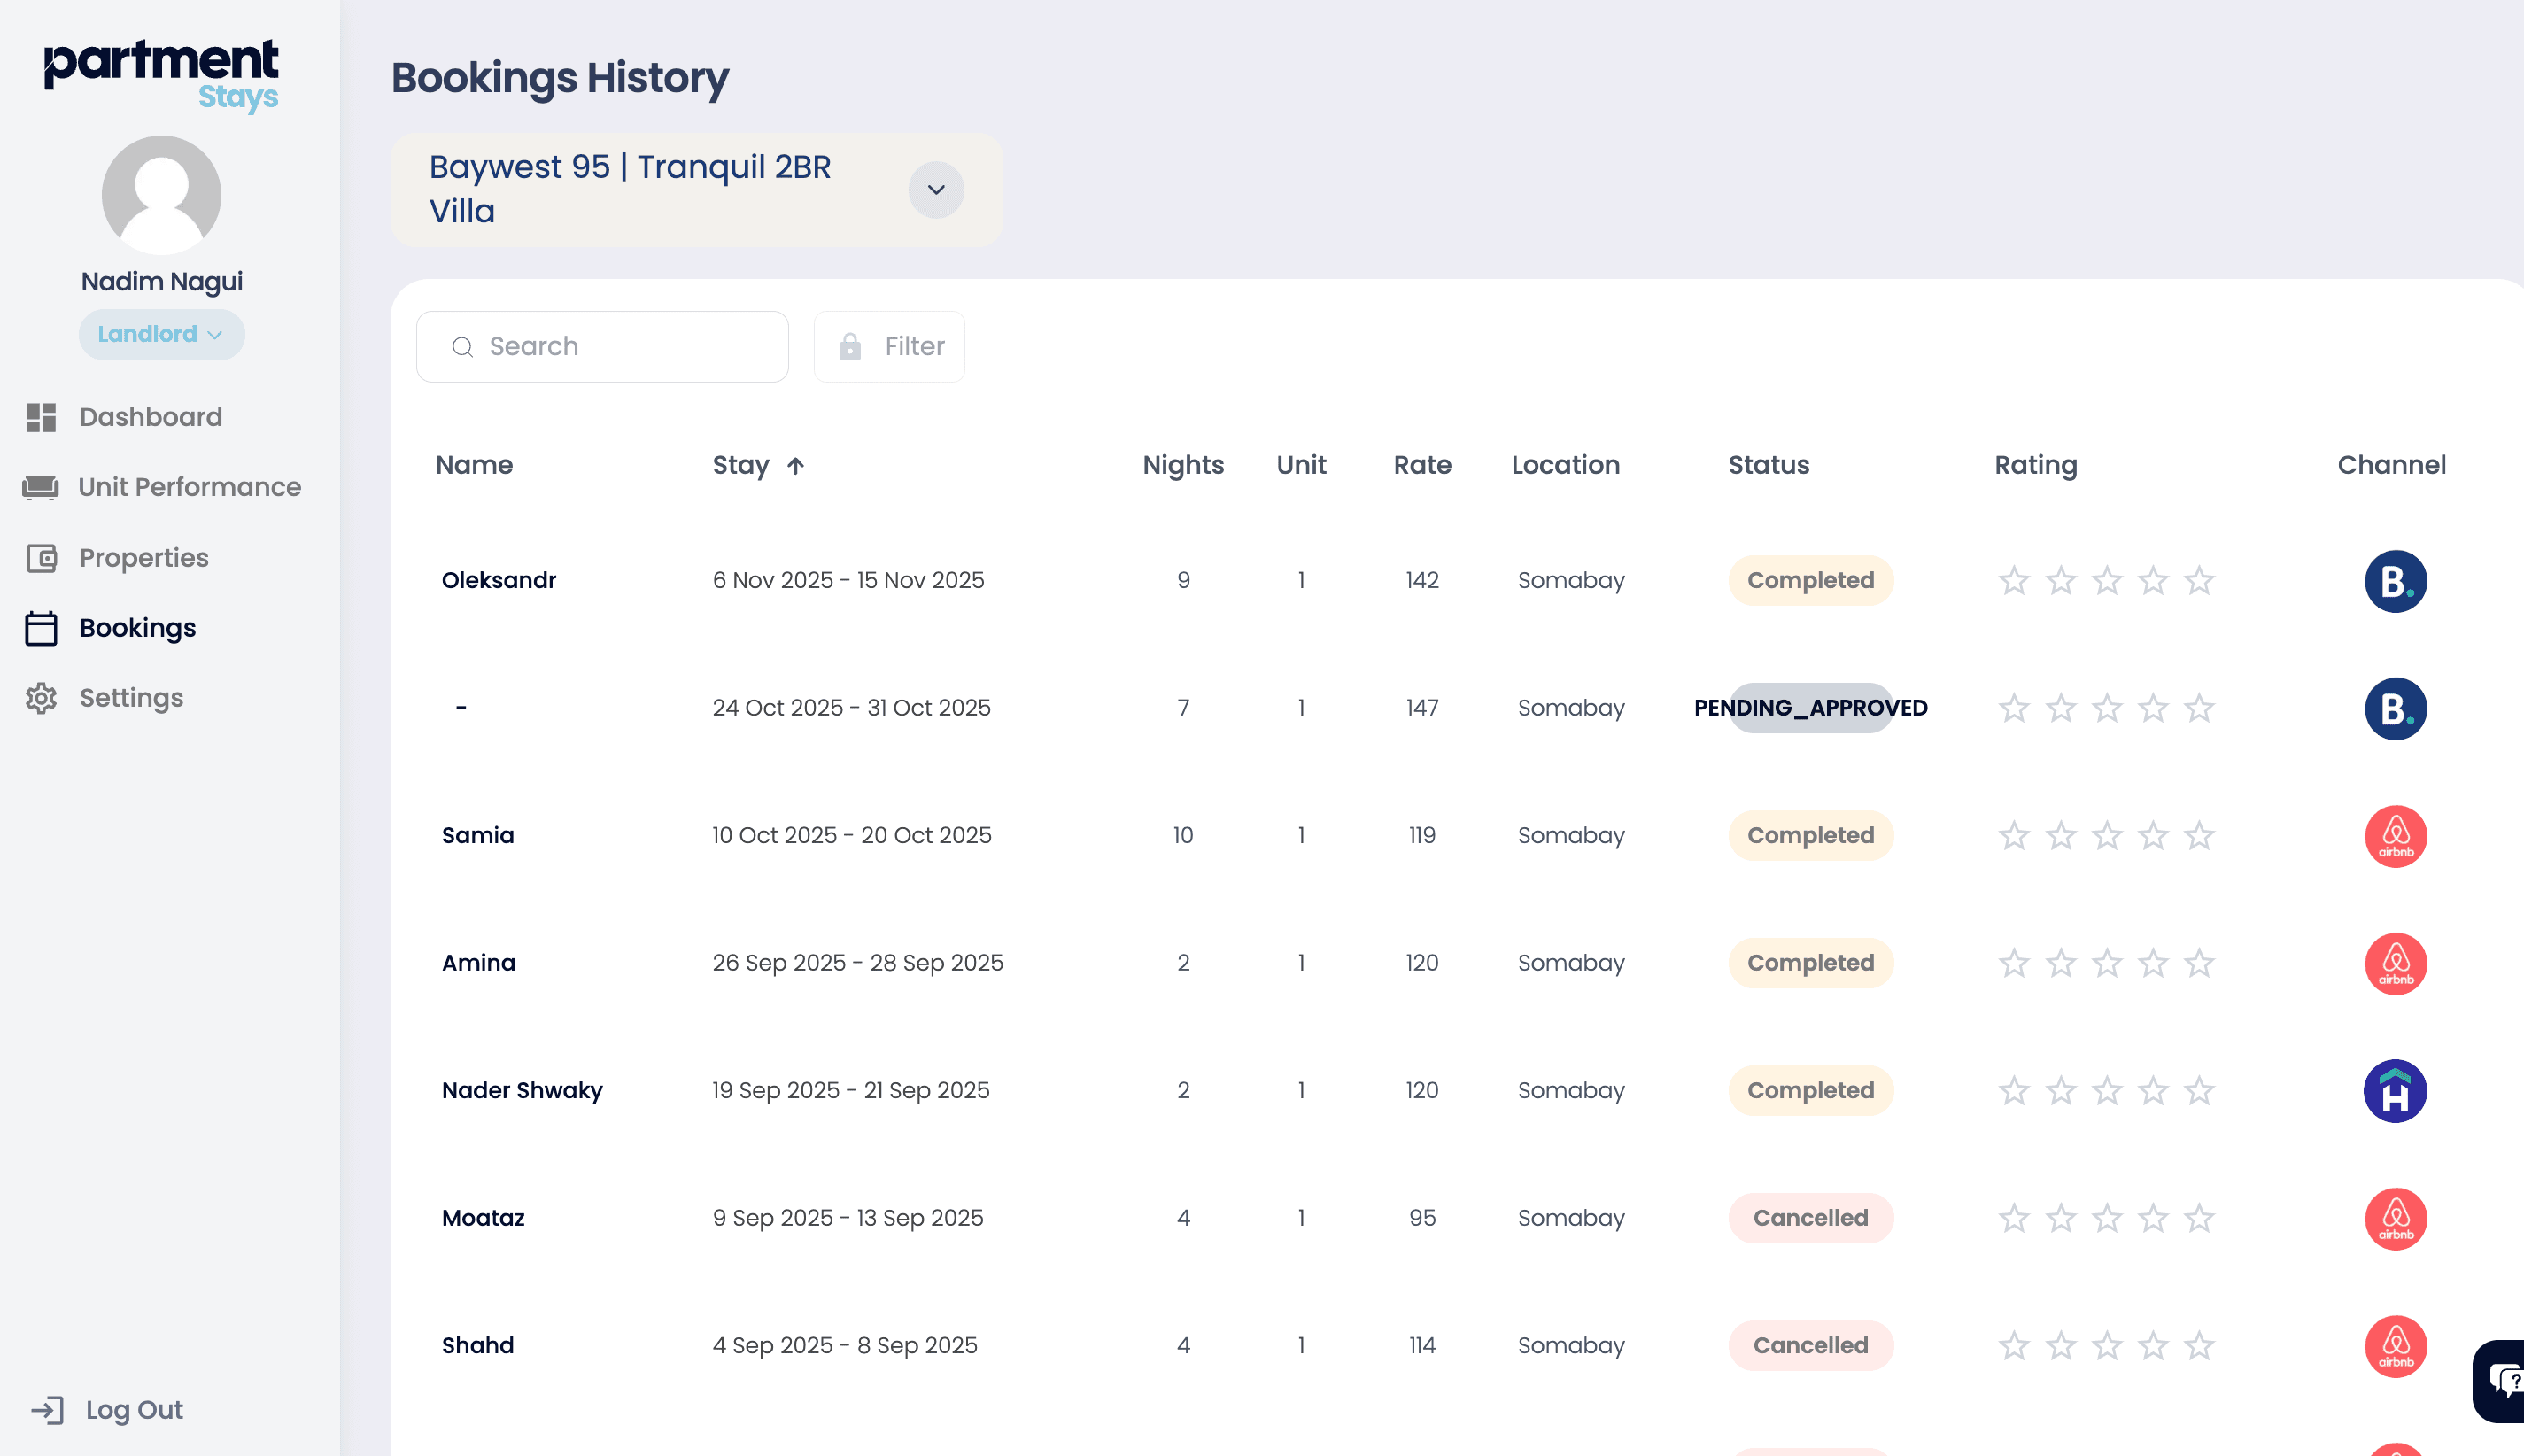Go to Dashboard in sidebar

(150, 417)
